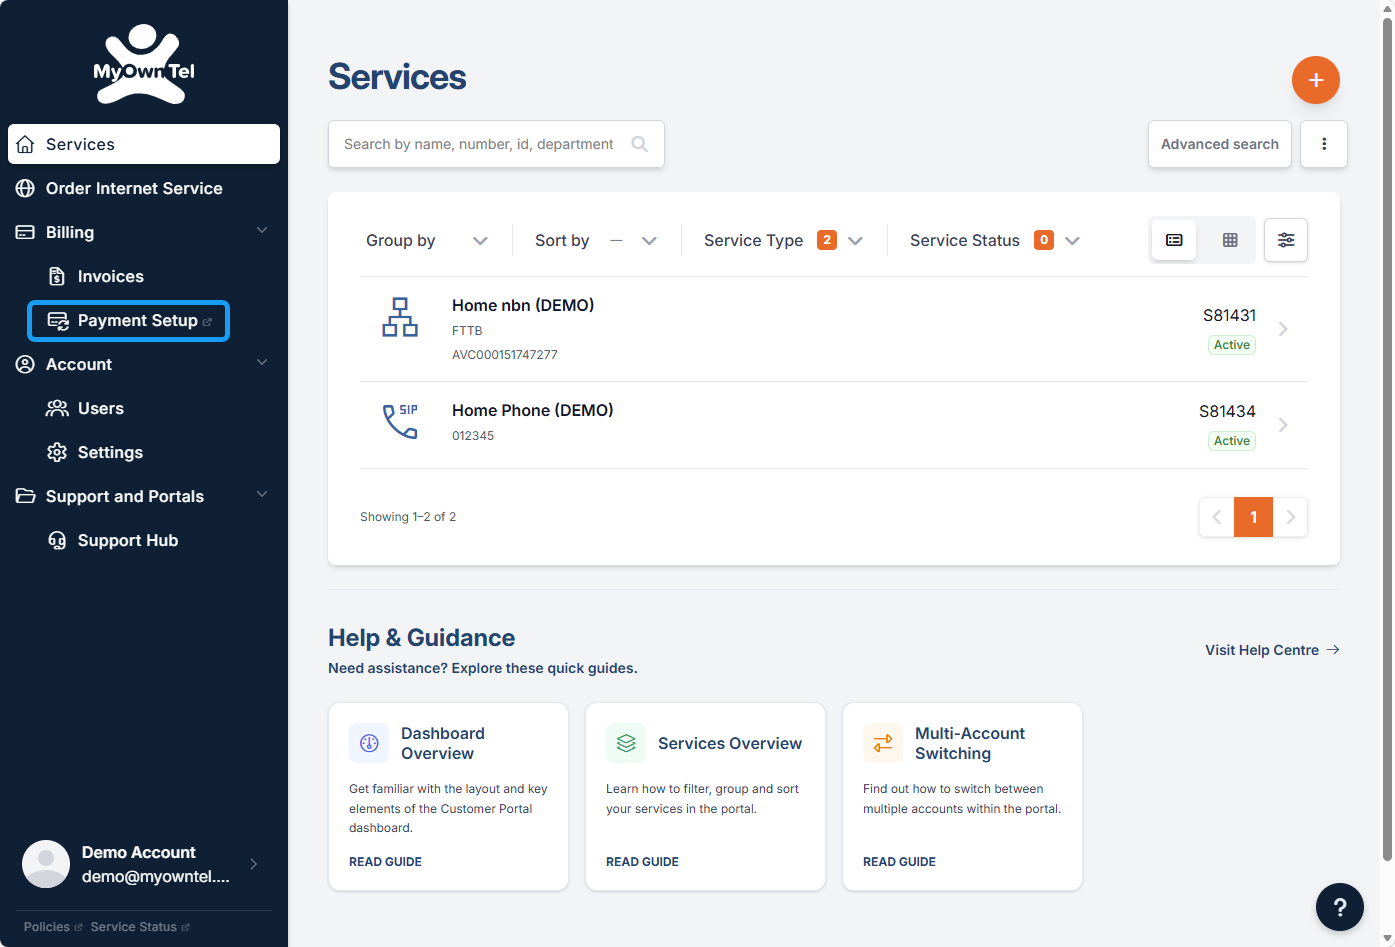Open the Service Status filter dropdown
The image size is (1395, 947).
(x=995, y=240)
